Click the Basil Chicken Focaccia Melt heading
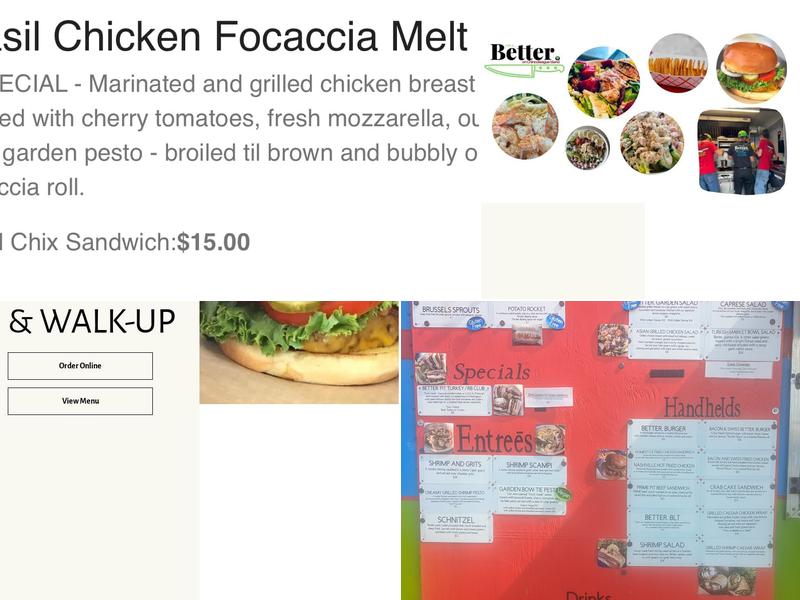The width and height of the screenshot is (800, 600). pyautogui.click(x=233, y=37)
